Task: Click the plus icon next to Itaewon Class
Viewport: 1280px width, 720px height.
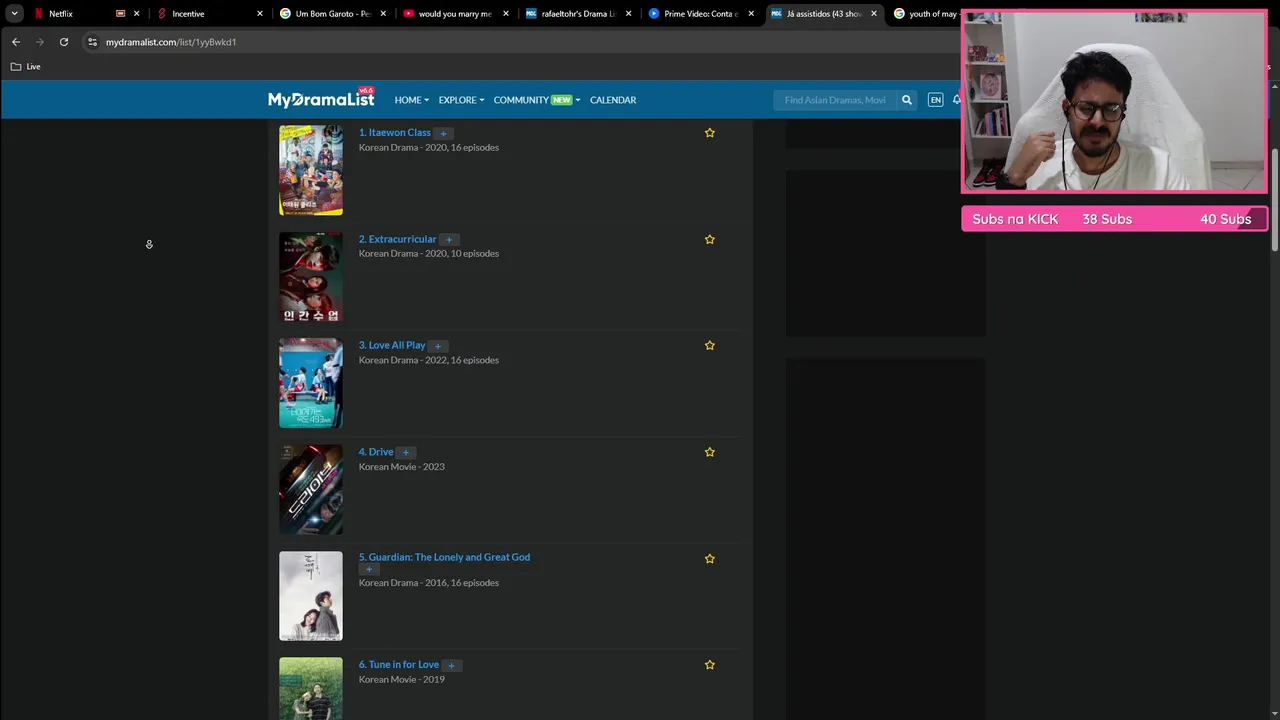Action: pyautogui.click(x=443, y=133)
